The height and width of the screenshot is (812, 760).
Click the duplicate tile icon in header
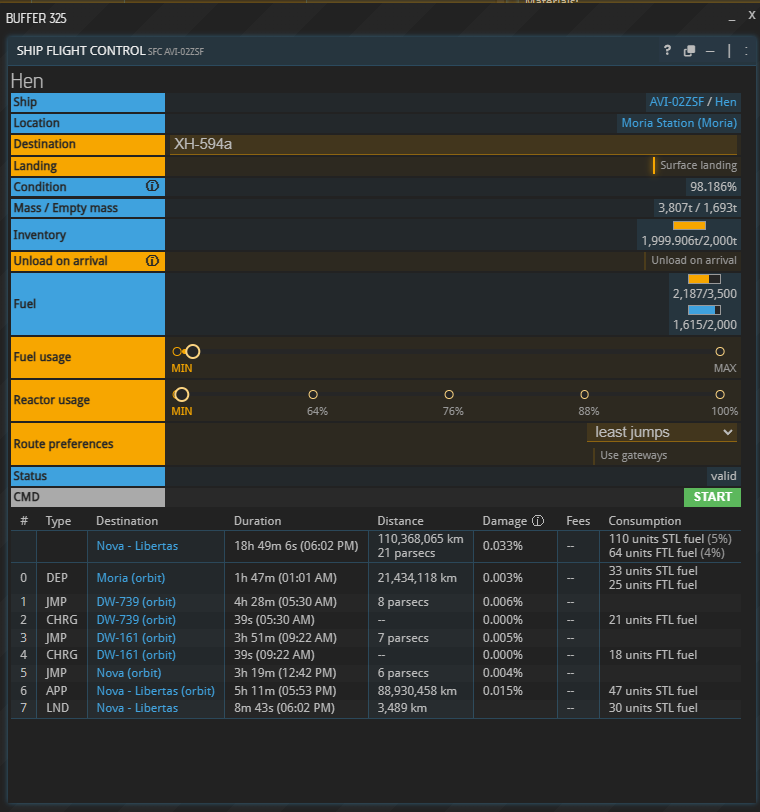pyautogui.click(x=689, y=51)
